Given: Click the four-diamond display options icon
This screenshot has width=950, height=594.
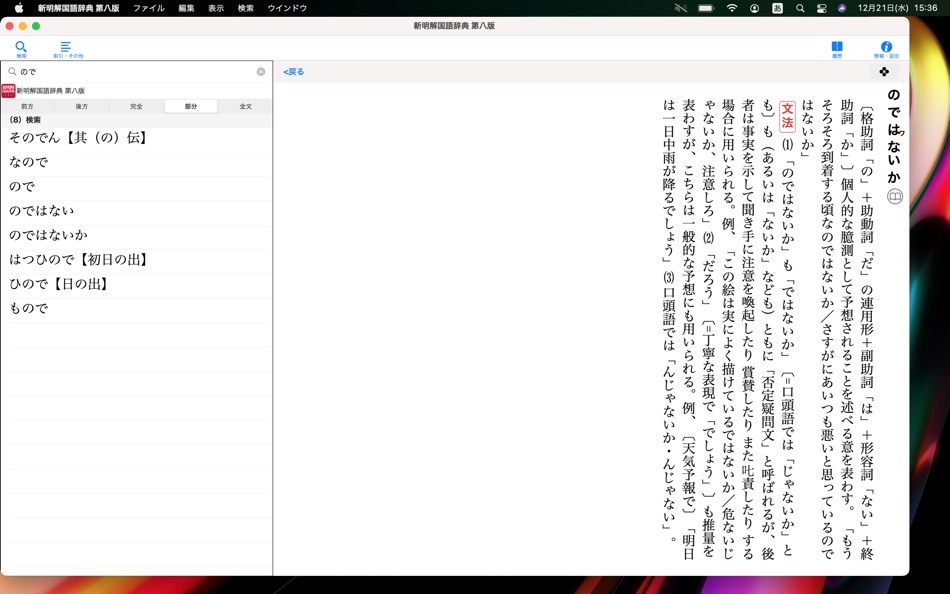Looking at the screenshot, I should click(884, 72).
